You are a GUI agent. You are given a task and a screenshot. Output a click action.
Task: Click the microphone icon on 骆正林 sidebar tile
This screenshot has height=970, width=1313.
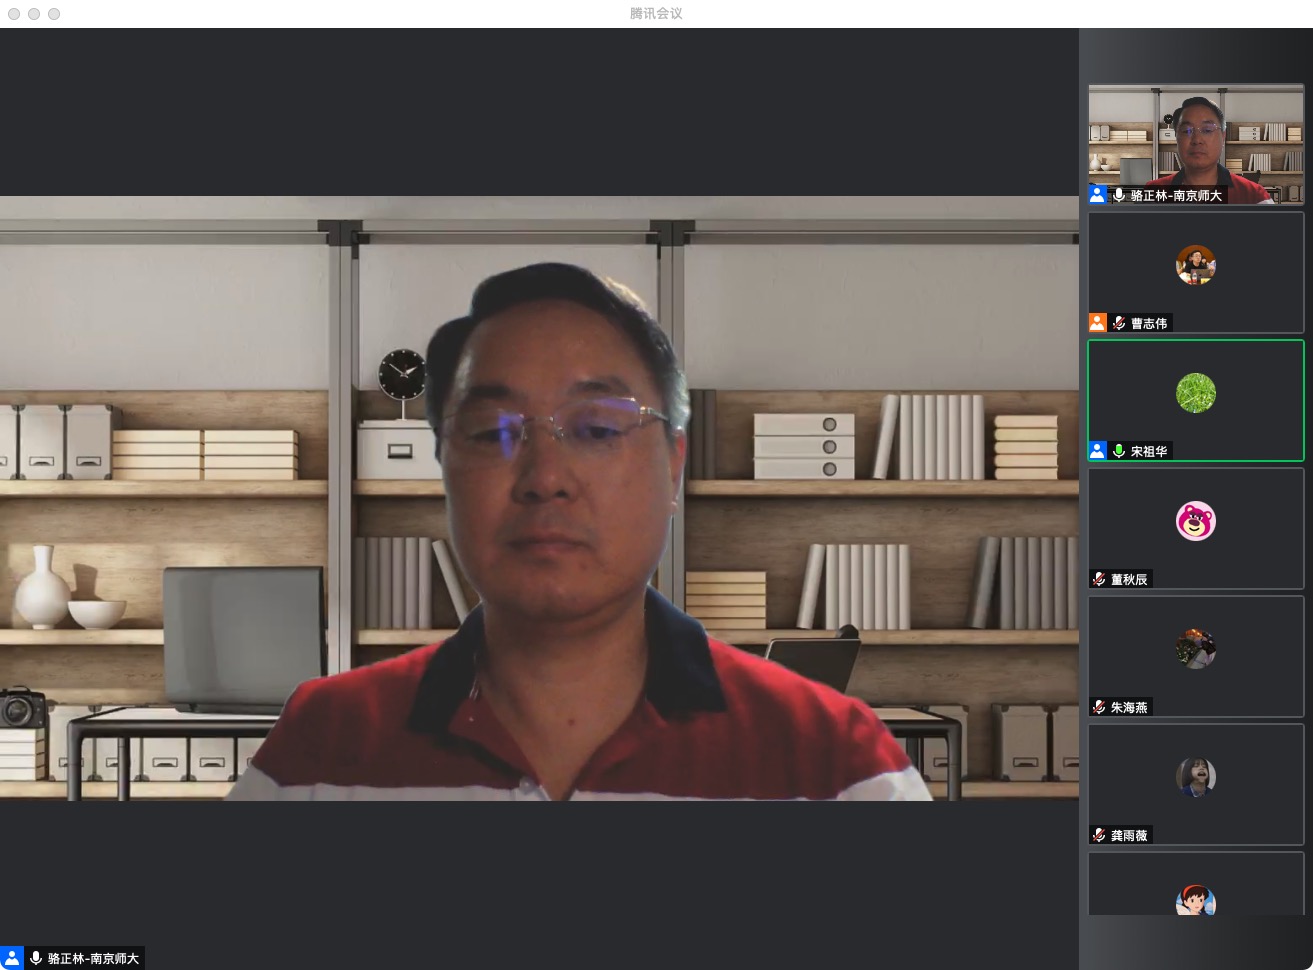(1119, 195)
